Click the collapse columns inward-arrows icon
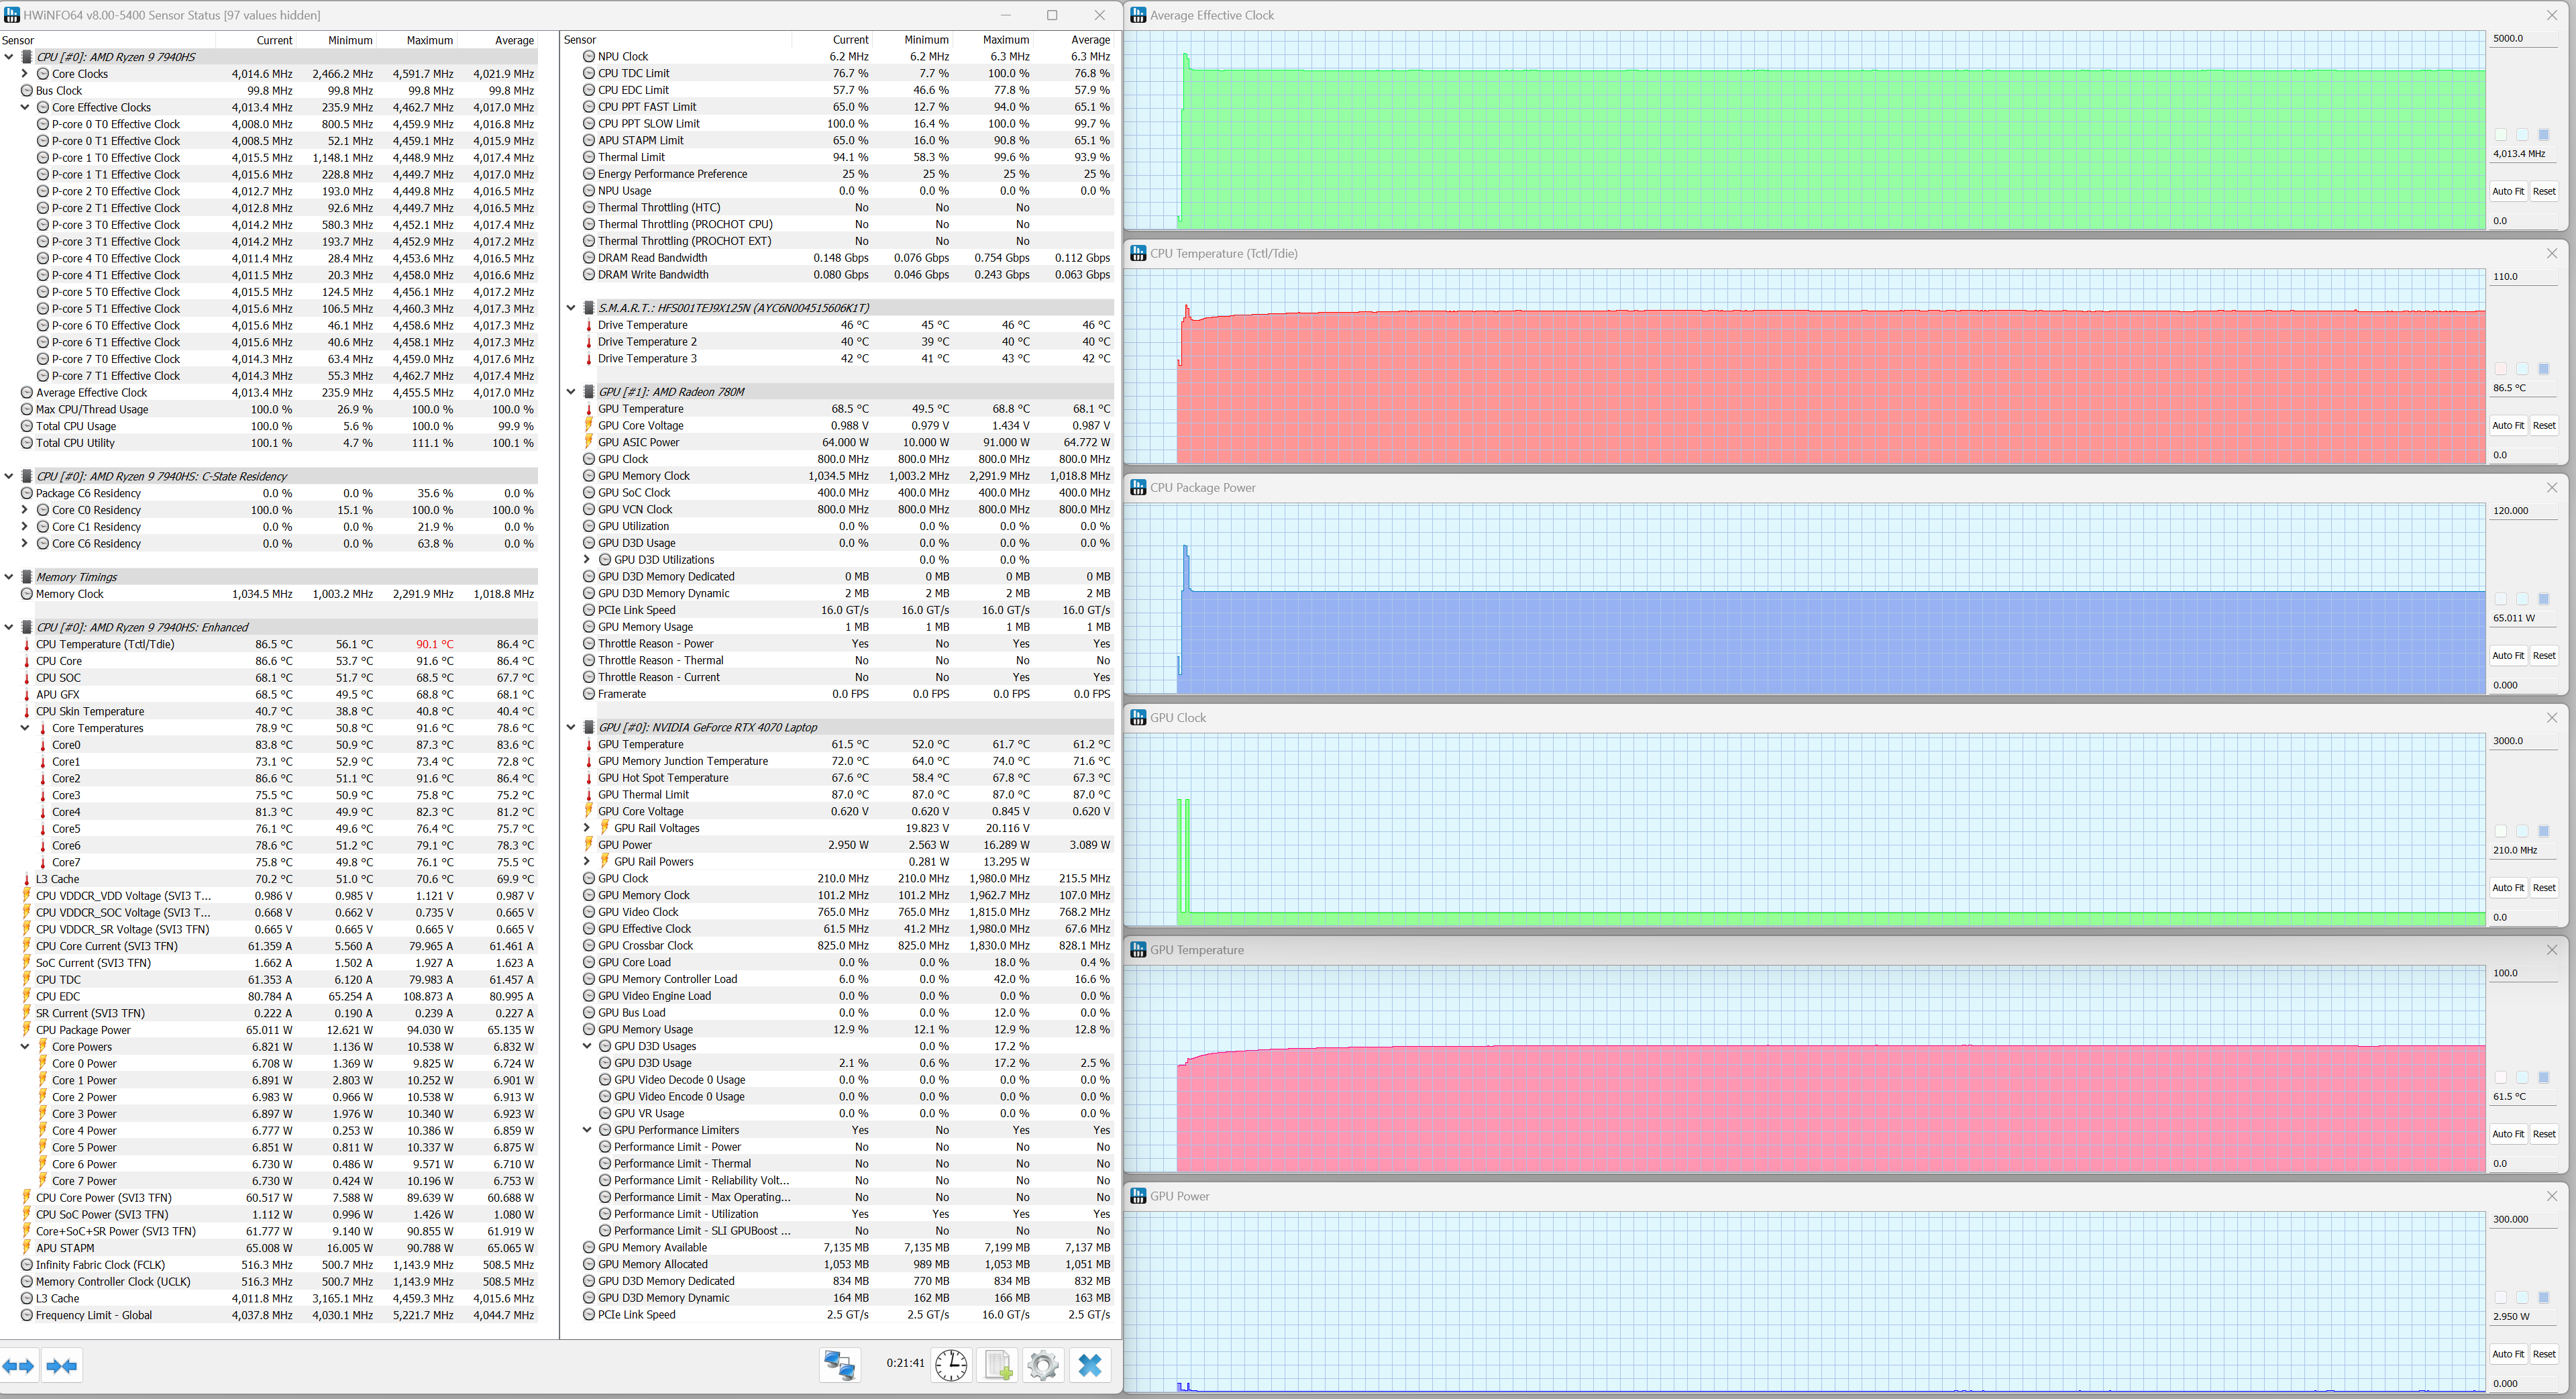The width and height of the screenshot is (2576, 1399). coord(62,1366)
